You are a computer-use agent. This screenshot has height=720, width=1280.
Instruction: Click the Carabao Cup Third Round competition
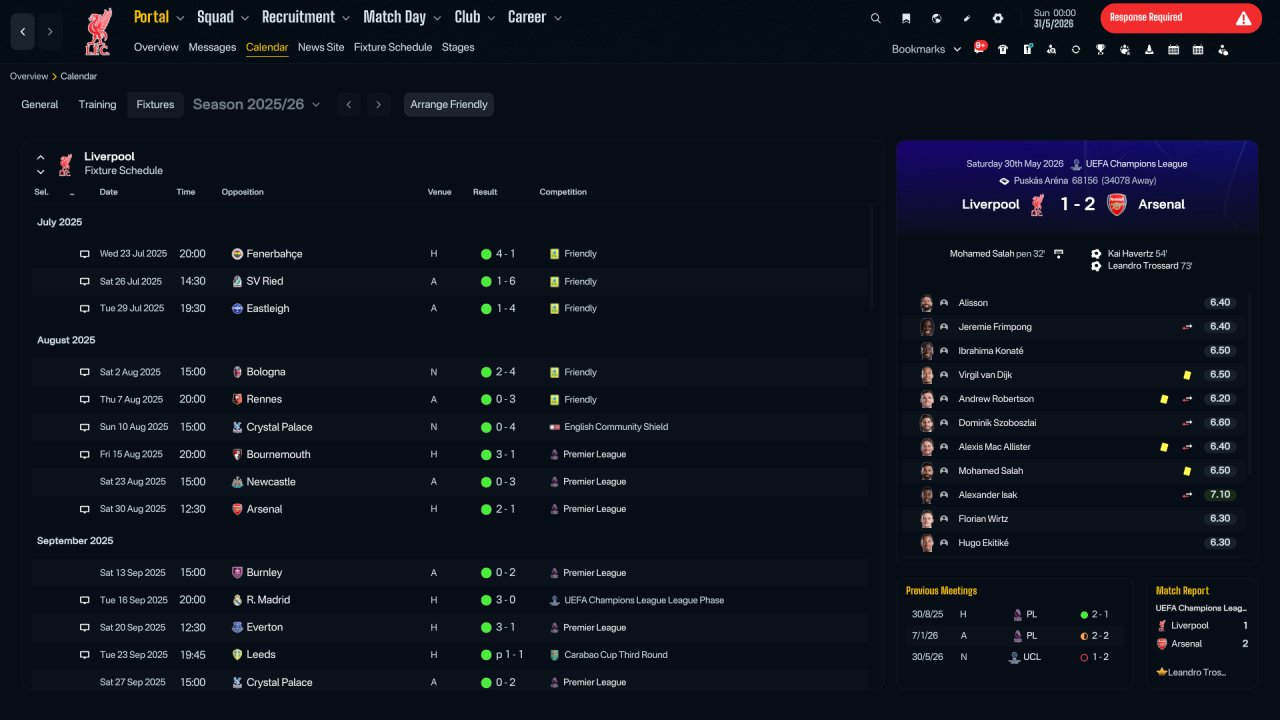coord(615,655)
